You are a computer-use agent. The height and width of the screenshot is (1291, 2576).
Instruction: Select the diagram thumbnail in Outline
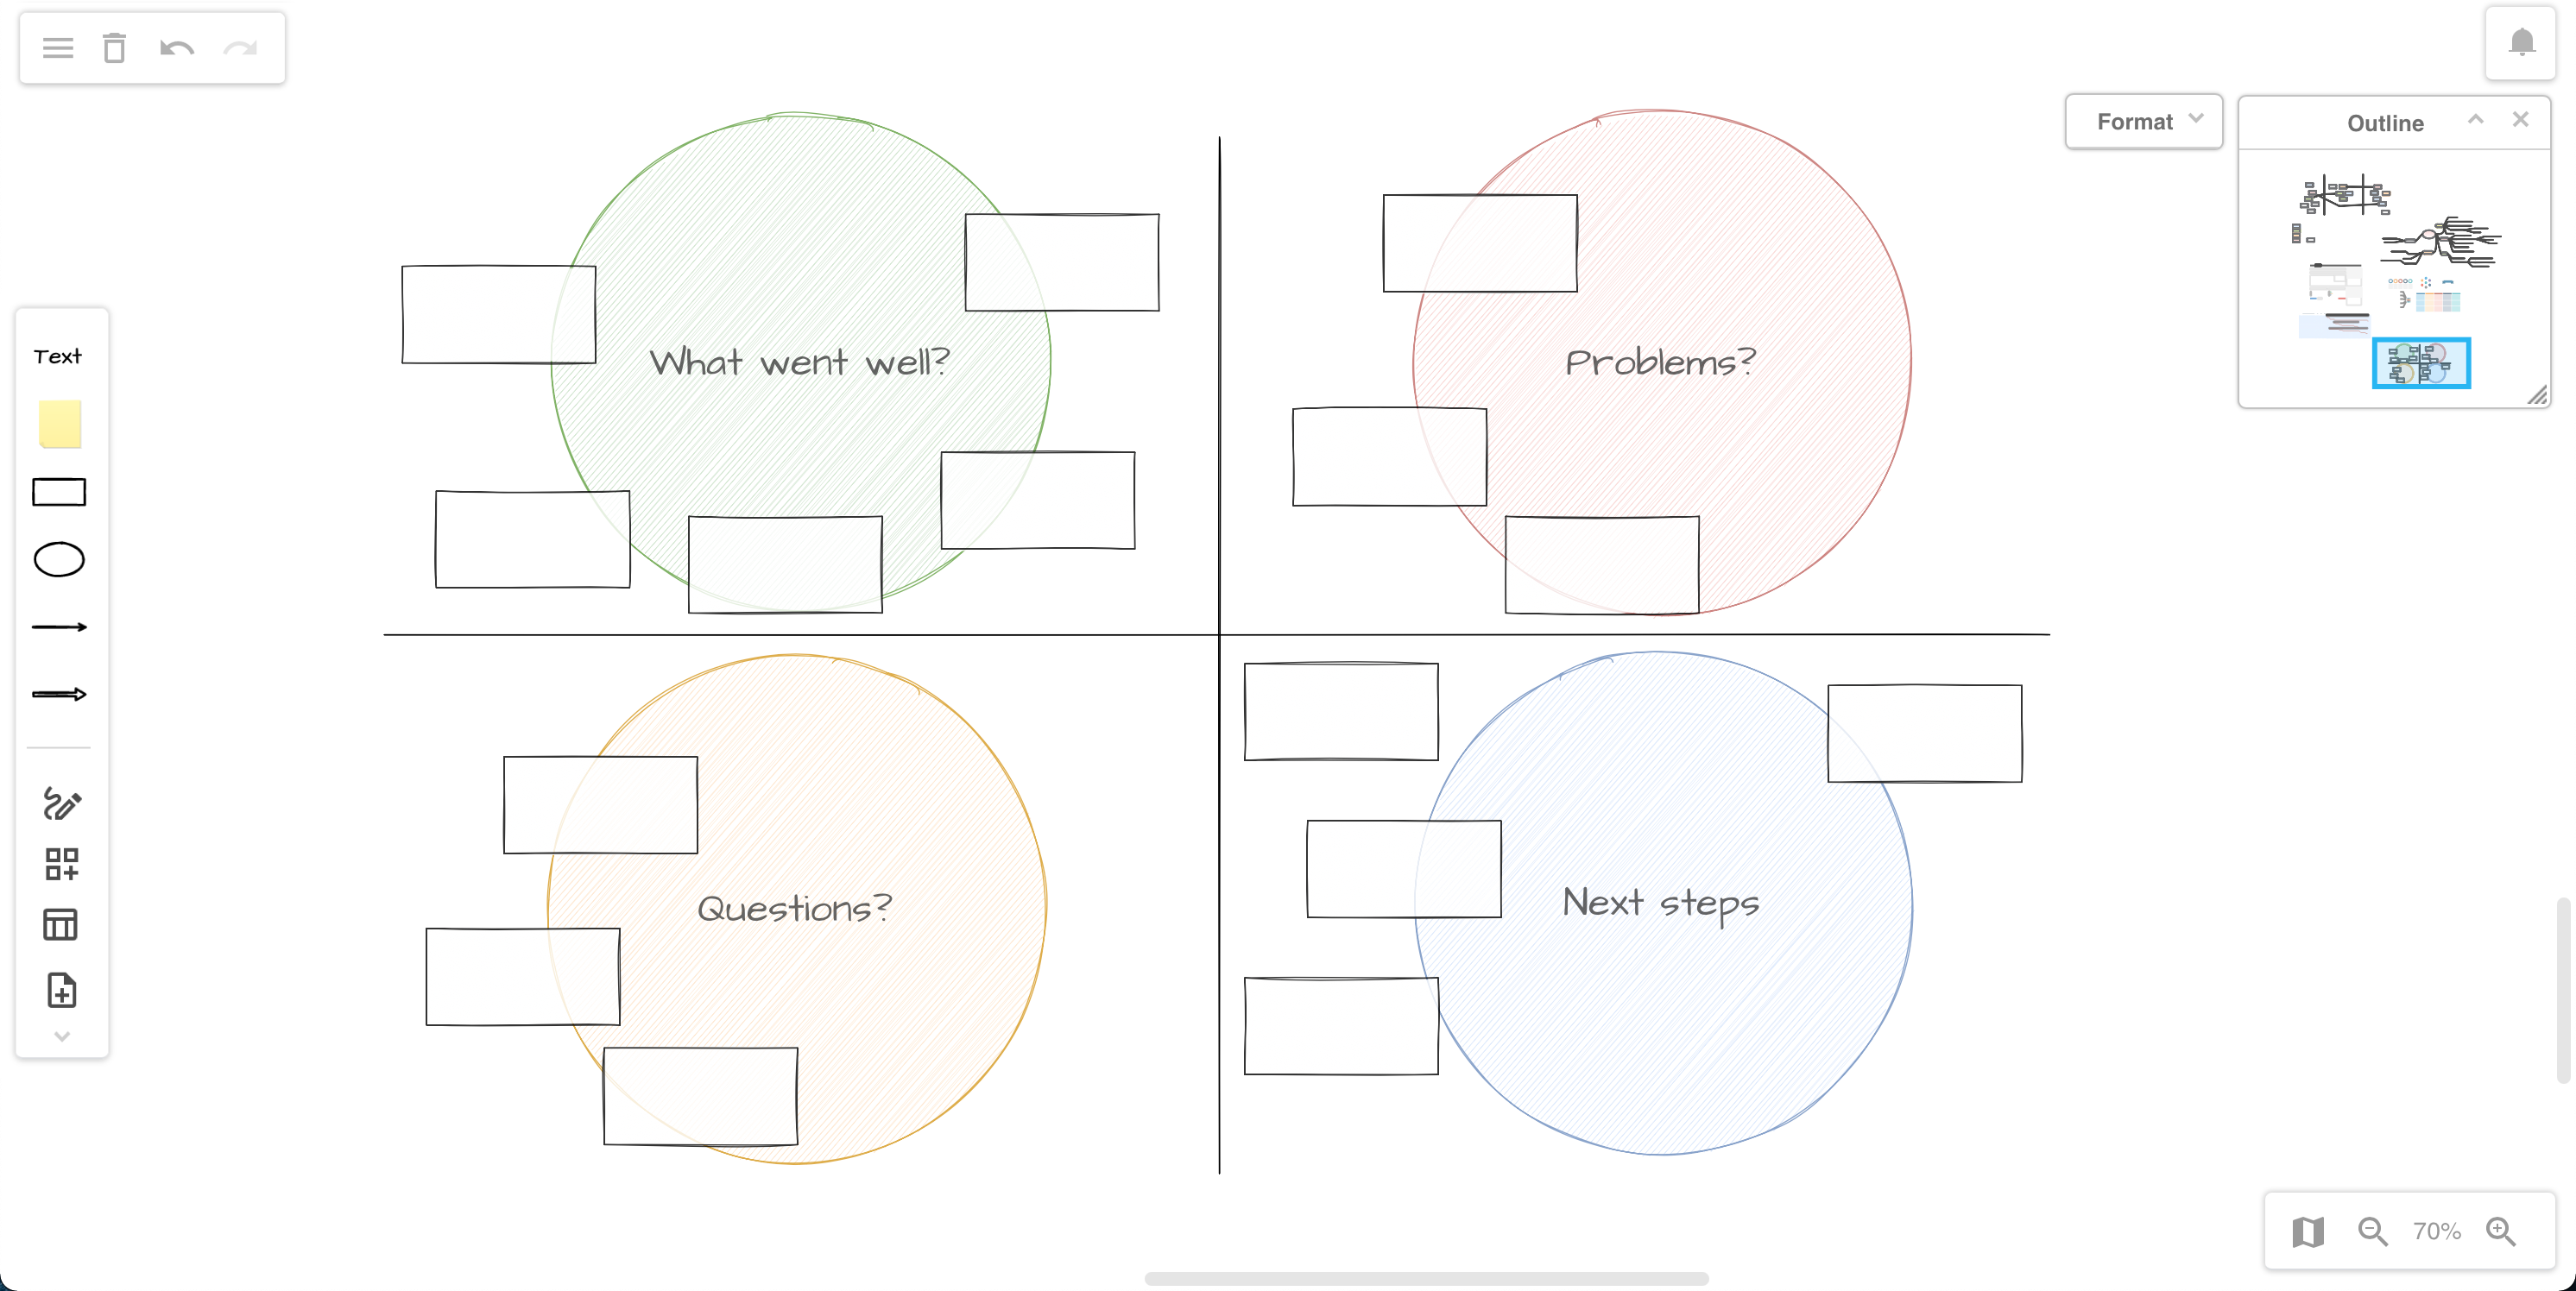coord(2421,362)
